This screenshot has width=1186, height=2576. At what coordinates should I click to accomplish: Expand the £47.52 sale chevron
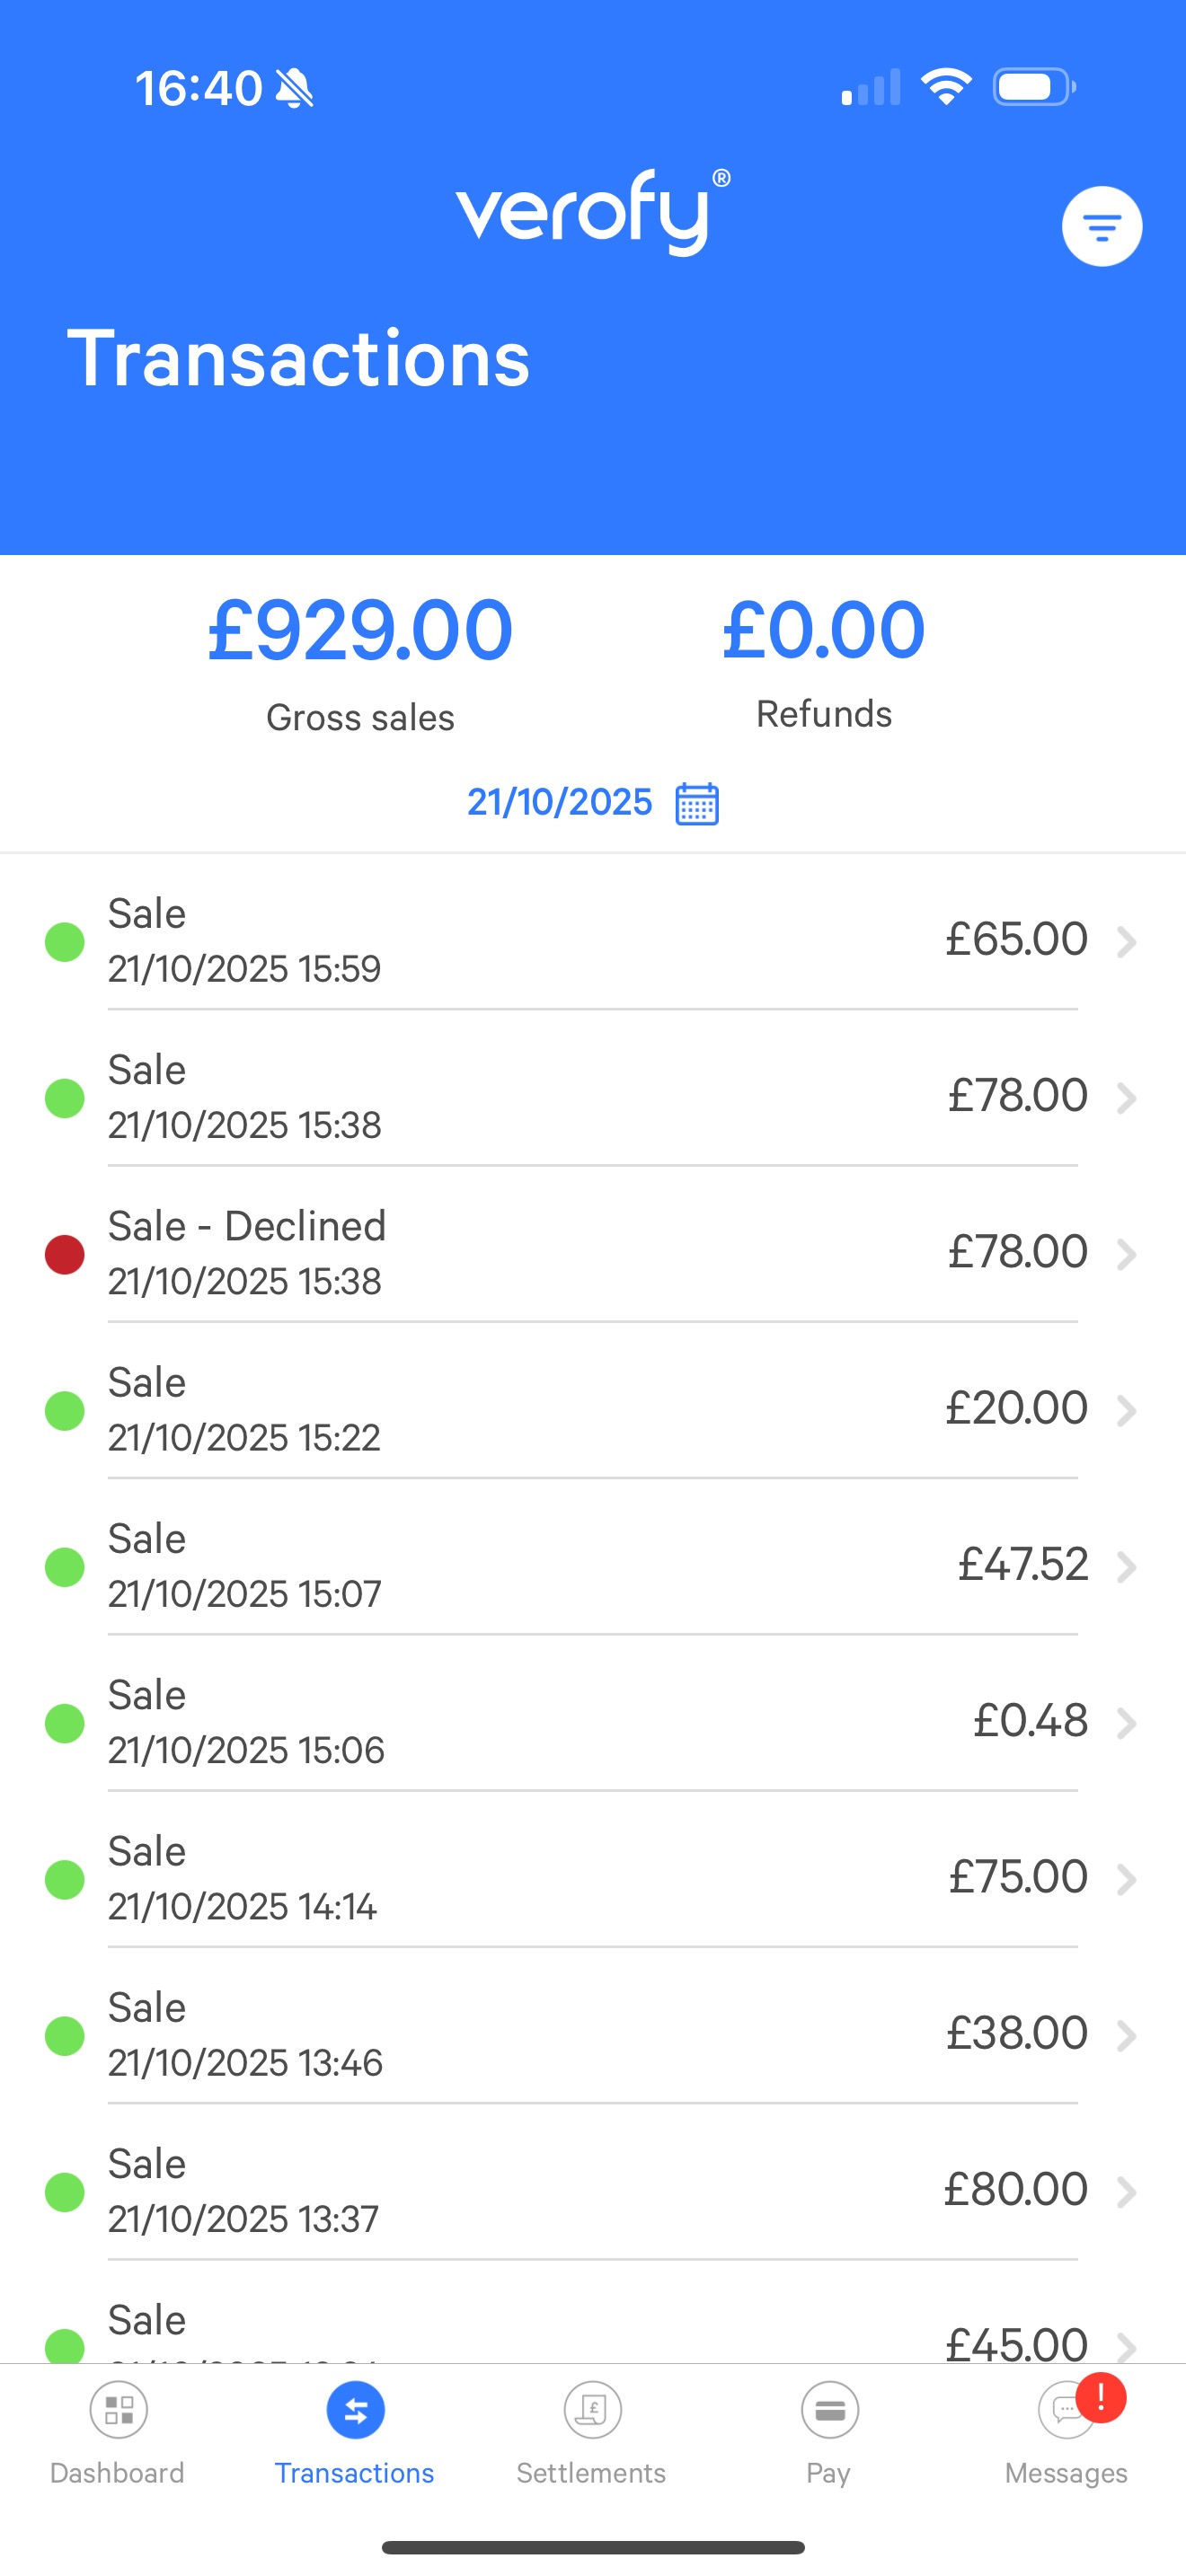pyautogui.click(x=1127, y=1566)
